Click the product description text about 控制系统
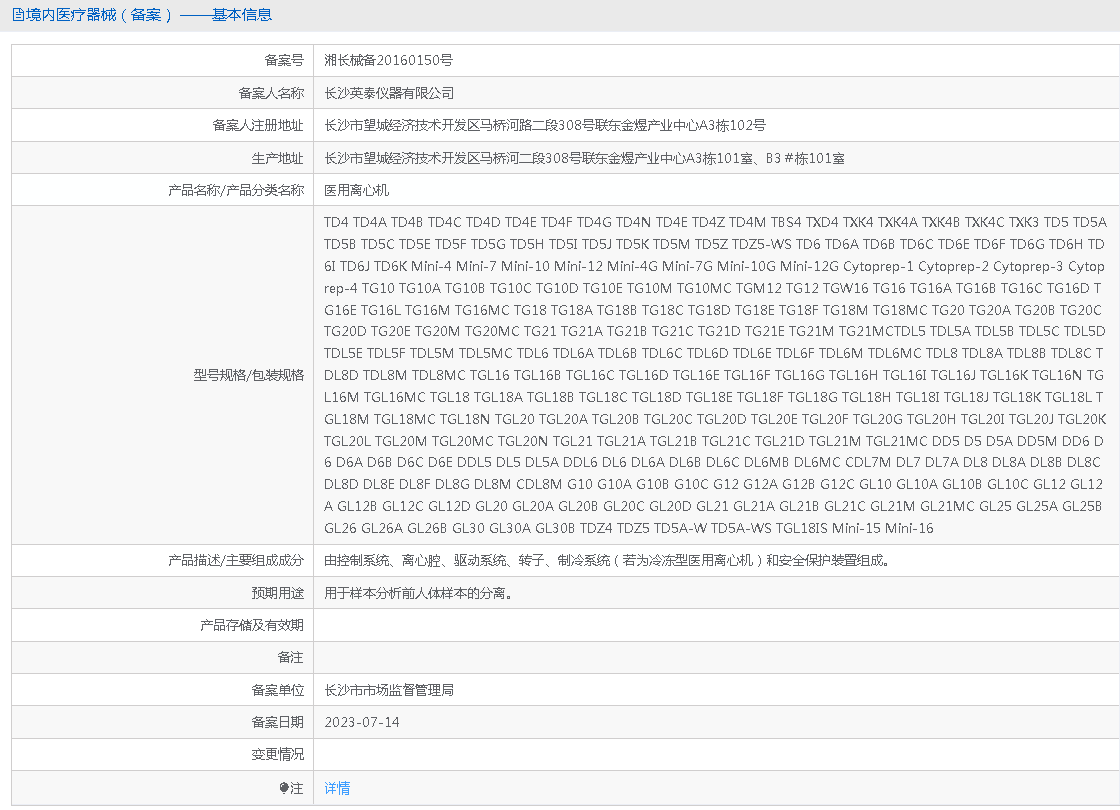This screenshot has width=1120, height=810. click(x=606, y=560)
